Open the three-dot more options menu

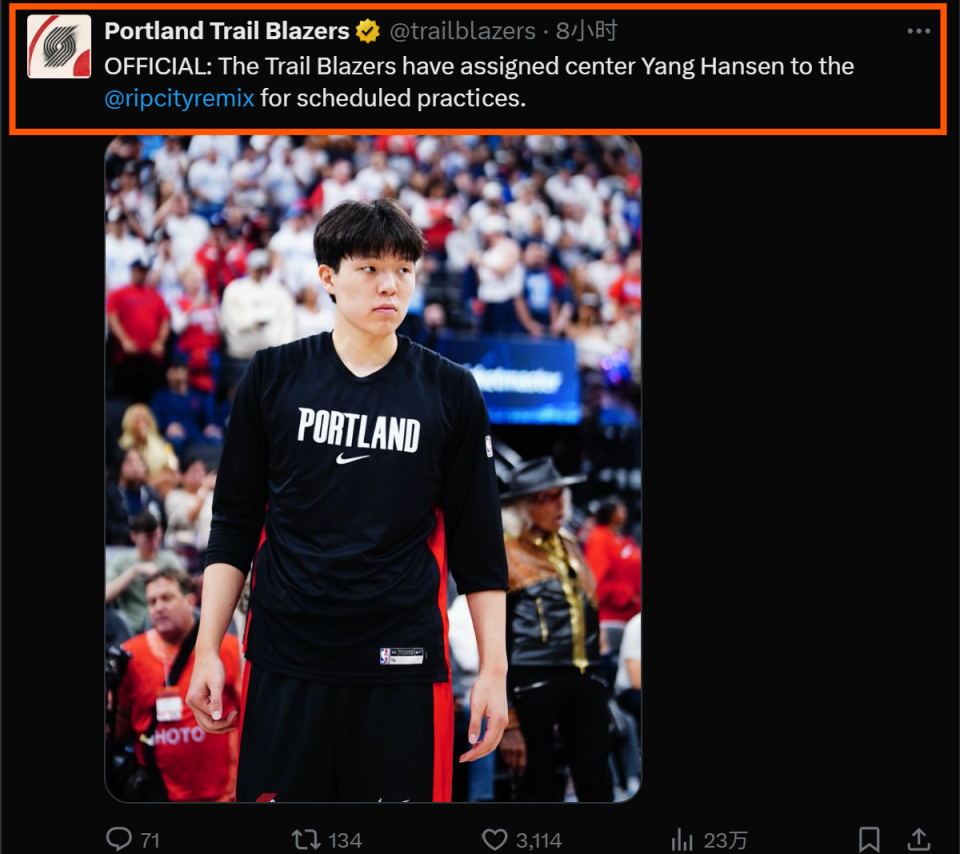[918, 32]
